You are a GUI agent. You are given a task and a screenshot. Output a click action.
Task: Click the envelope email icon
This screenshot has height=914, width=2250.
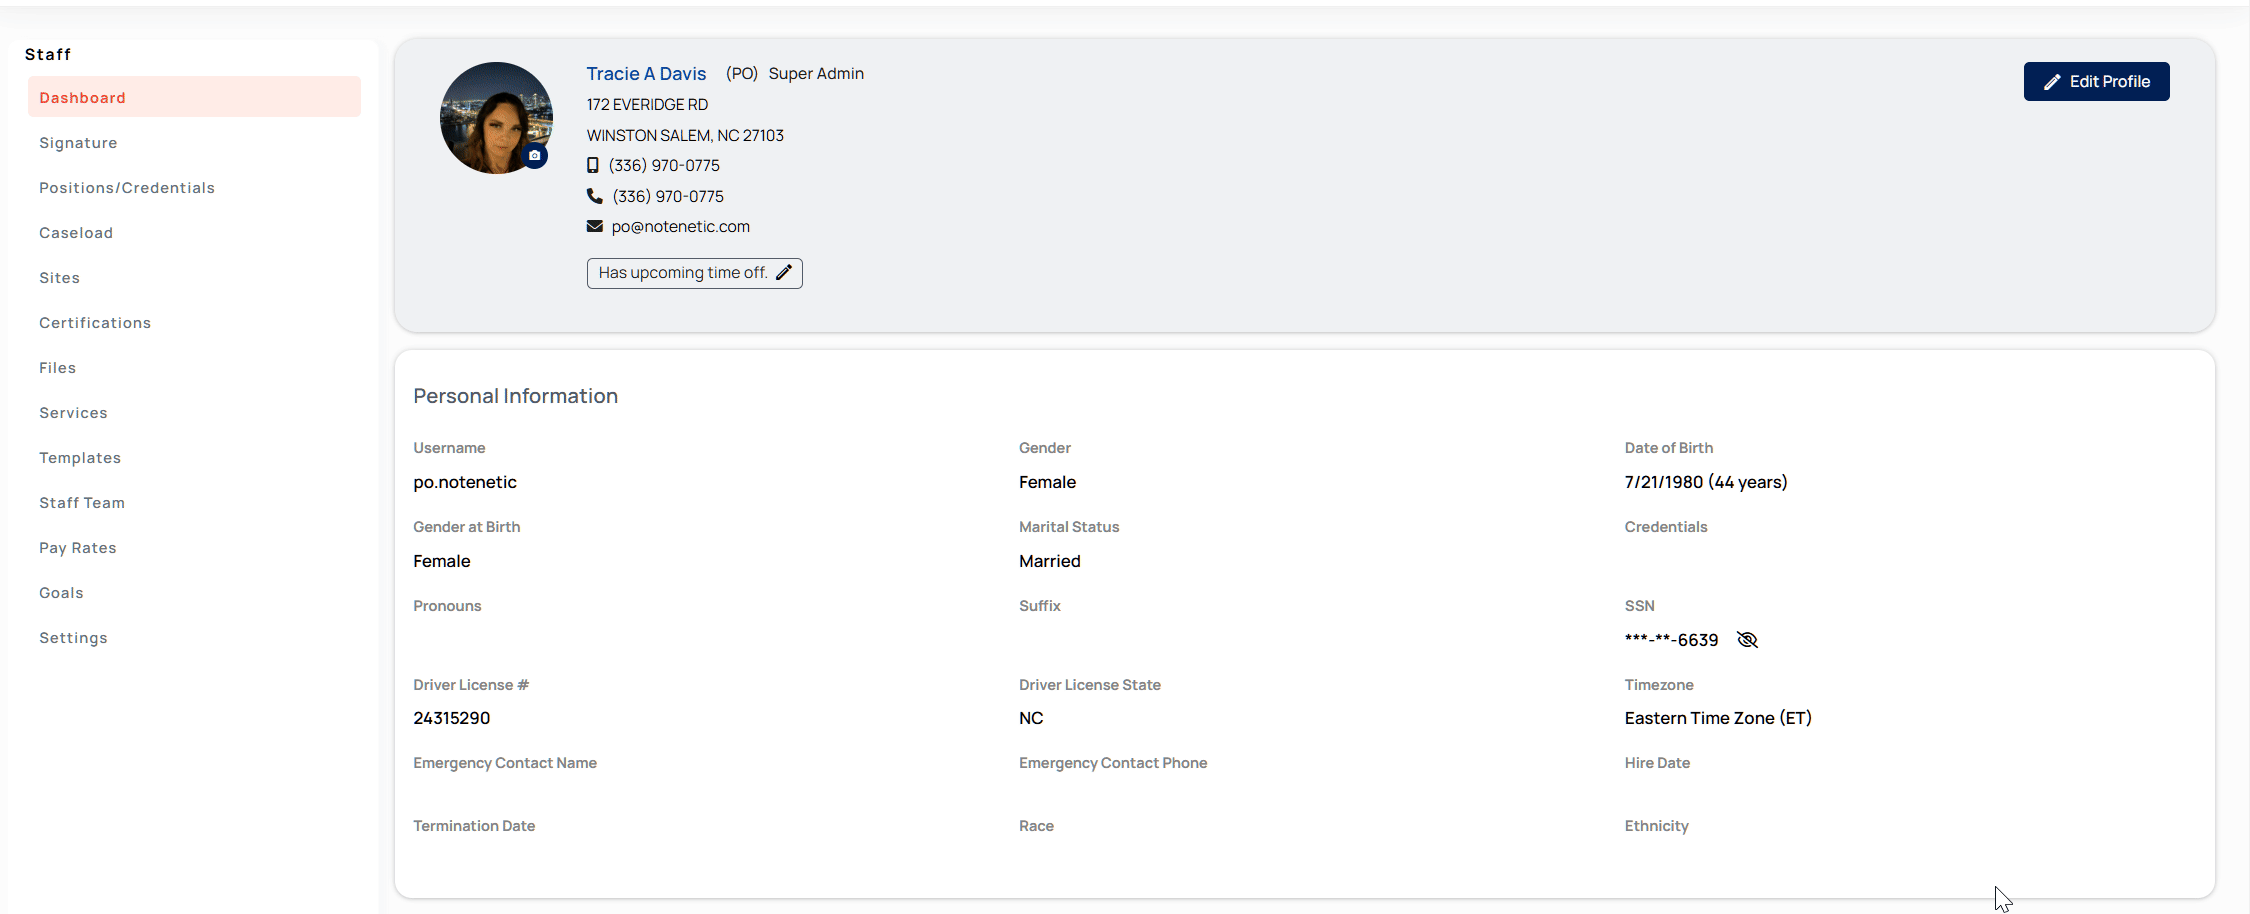(595, 226)
